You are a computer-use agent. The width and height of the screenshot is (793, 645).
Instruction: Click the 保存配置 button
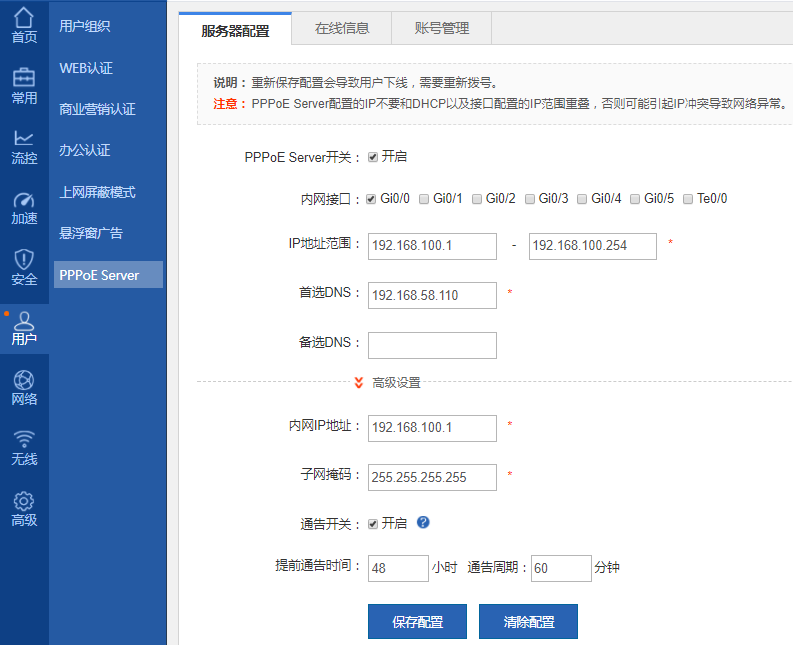coord(417,621)
